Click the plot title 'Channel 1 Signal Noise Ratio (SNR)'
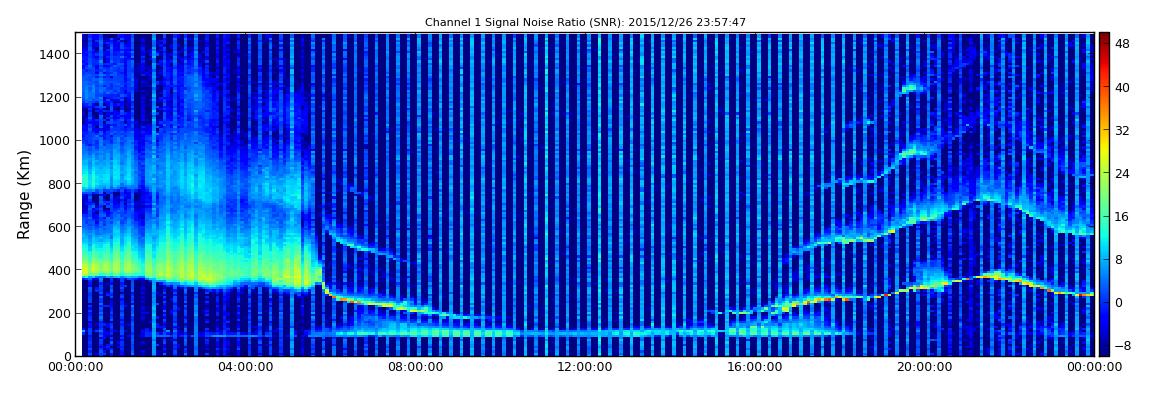 pyautogui.click(x=585, y=23)
